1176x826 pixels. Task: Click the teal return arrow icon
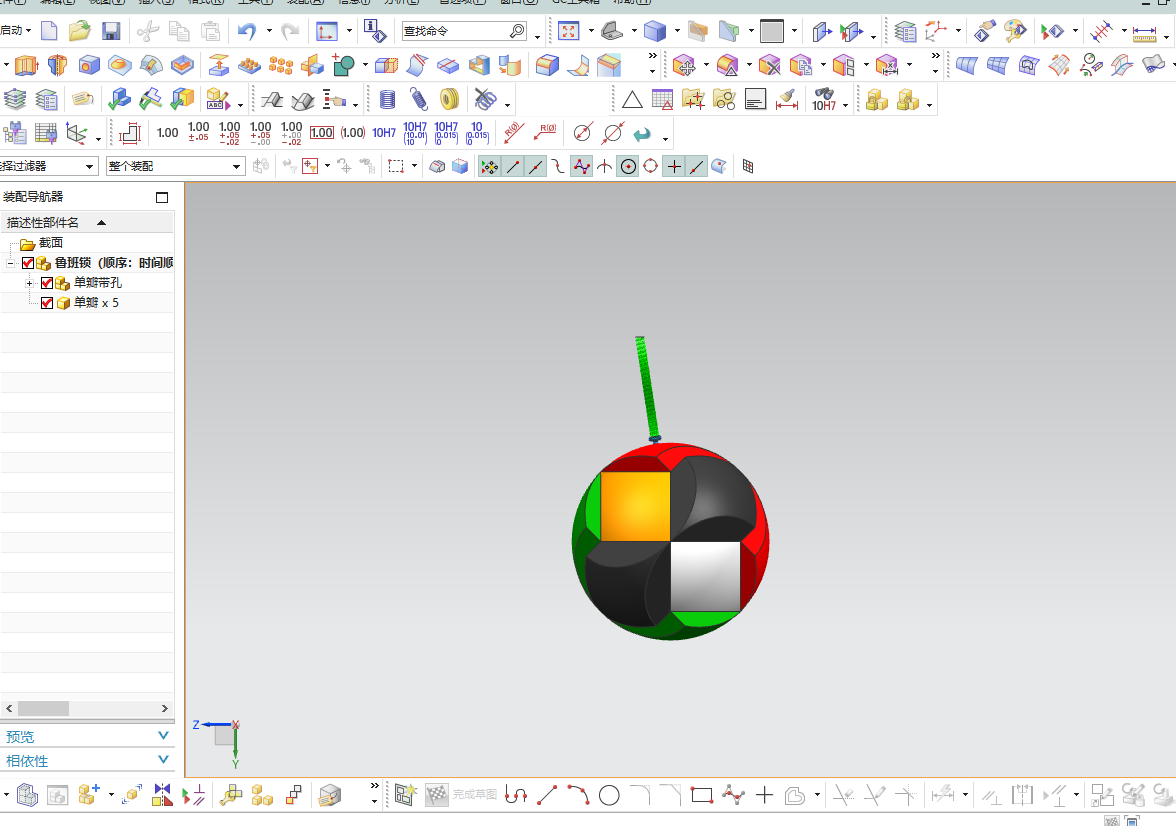coord(642,134)
